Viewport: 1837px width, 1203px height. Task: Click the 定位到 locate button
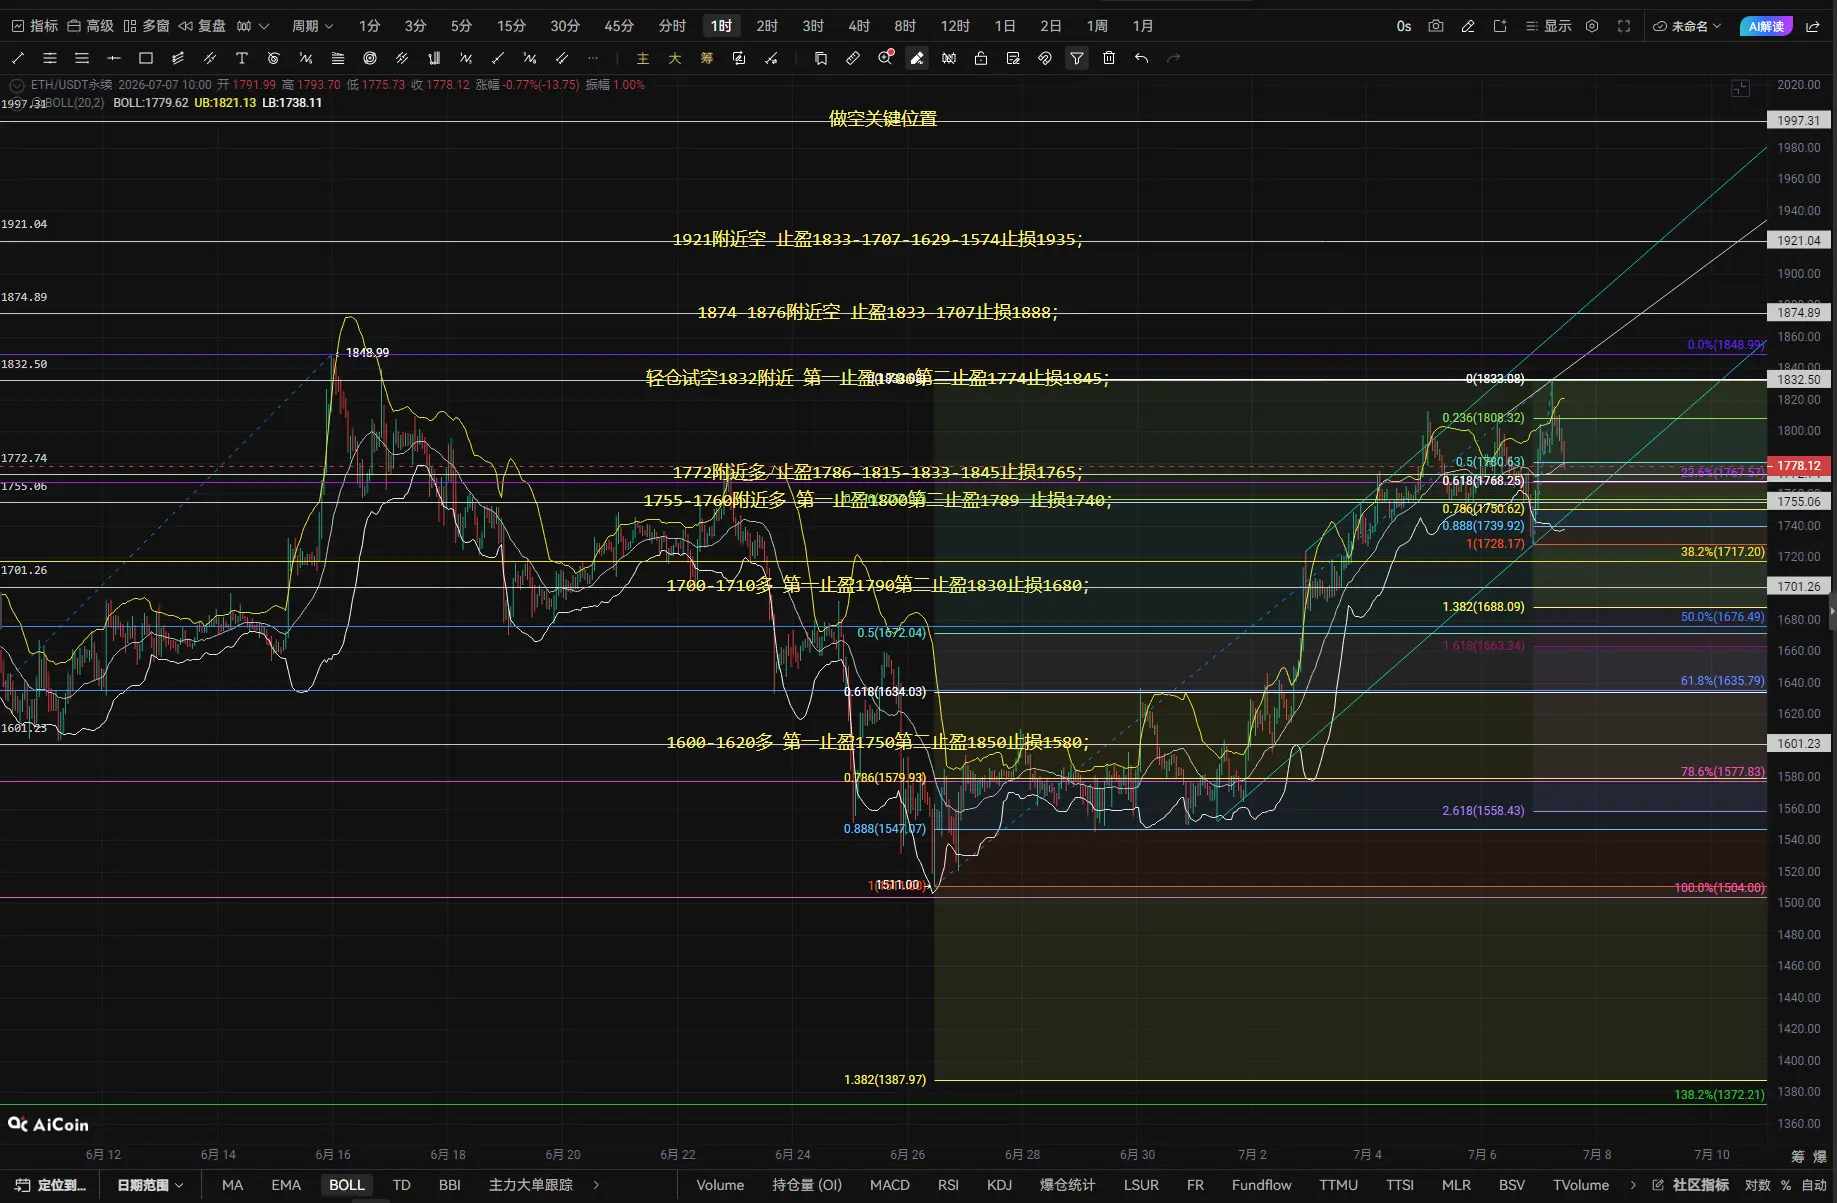[x=51, y=1185]
